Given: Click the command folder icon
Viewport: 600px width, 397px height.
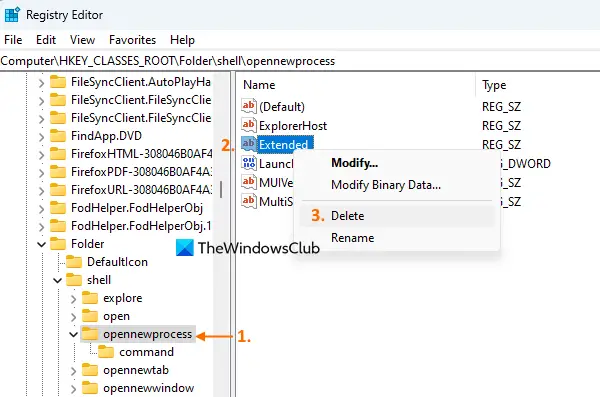Looking at the screenshot, I should tap(106, 352).
